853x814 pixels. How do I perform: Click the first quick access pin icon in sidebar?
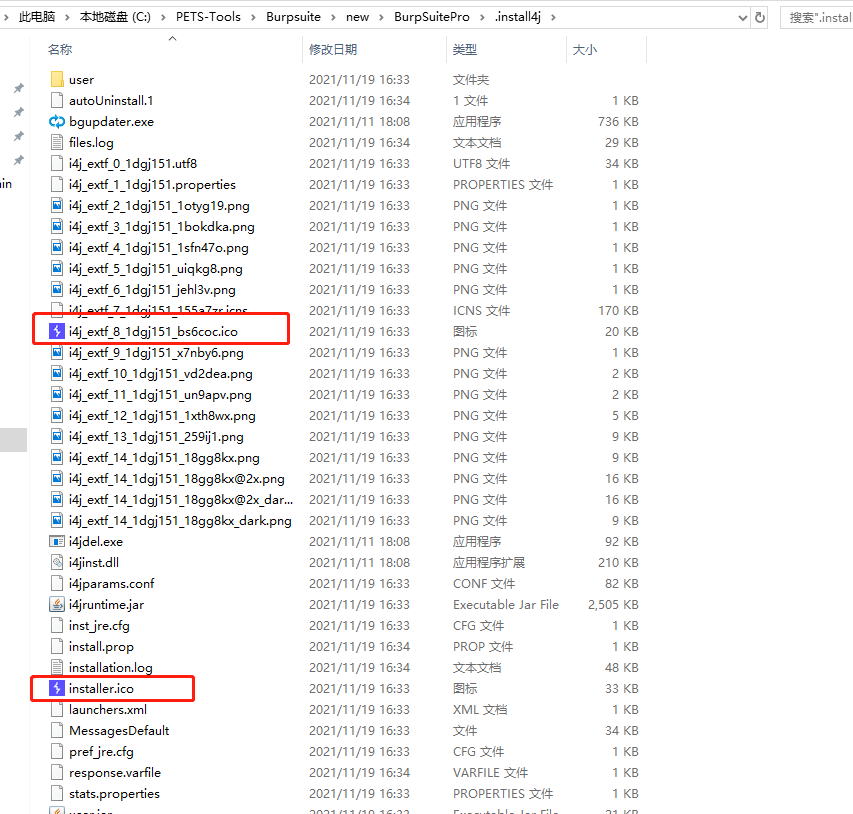click(x=19, y=88)
